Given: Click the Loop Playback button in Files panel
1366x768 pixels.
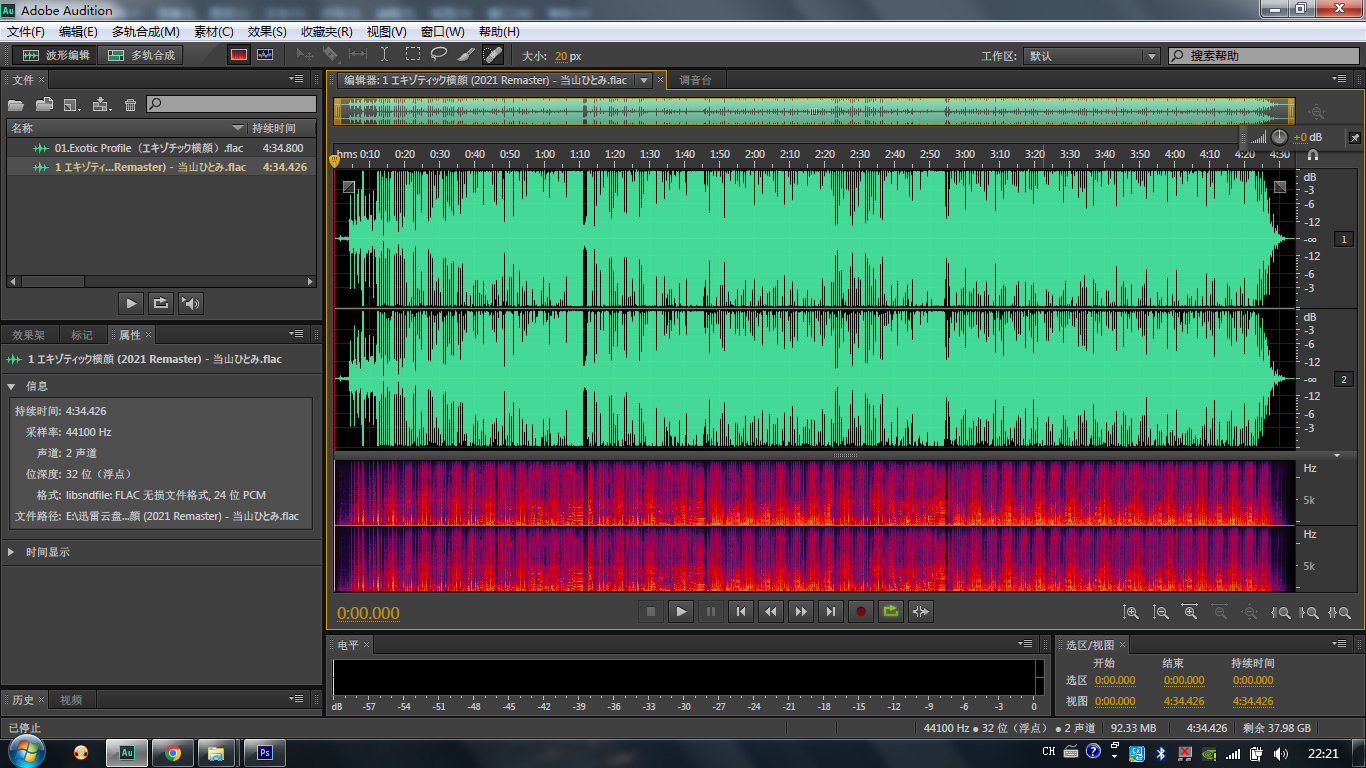Looking at the screenshot, I should pos(160,303).
